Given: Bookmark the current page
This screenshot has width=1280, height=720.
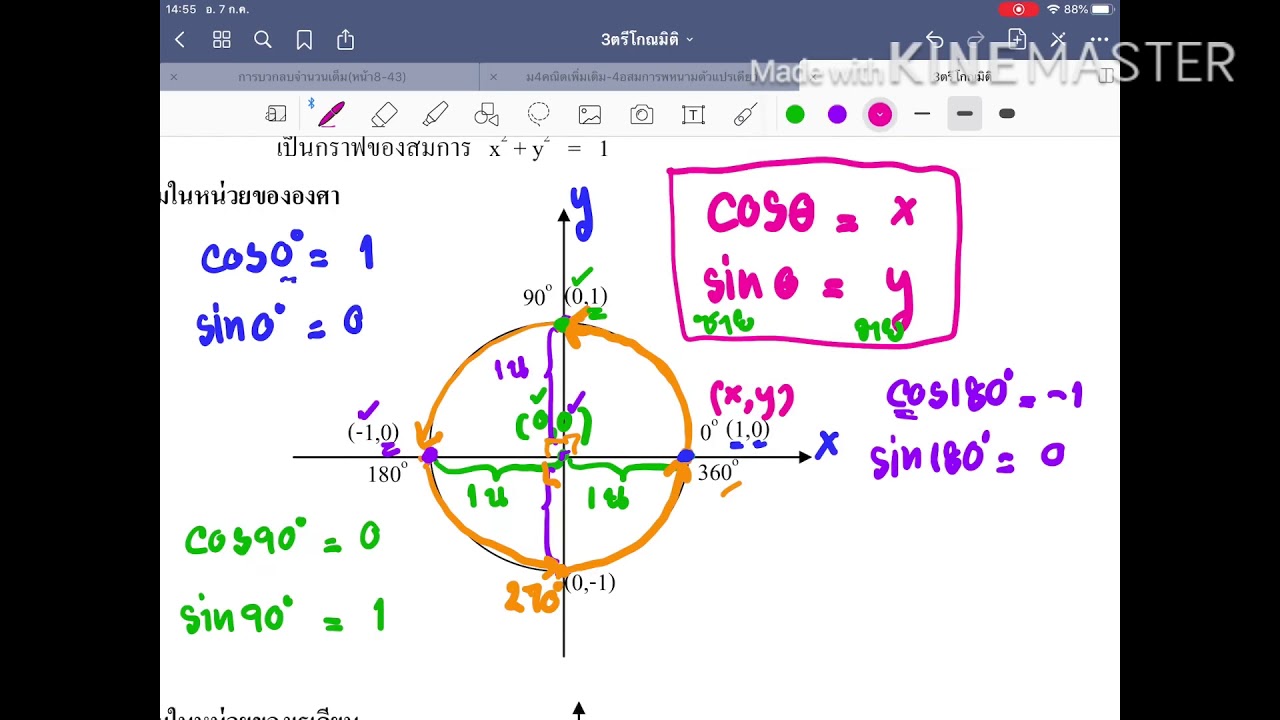Looking at the screenshot, I should pos(304,40).
